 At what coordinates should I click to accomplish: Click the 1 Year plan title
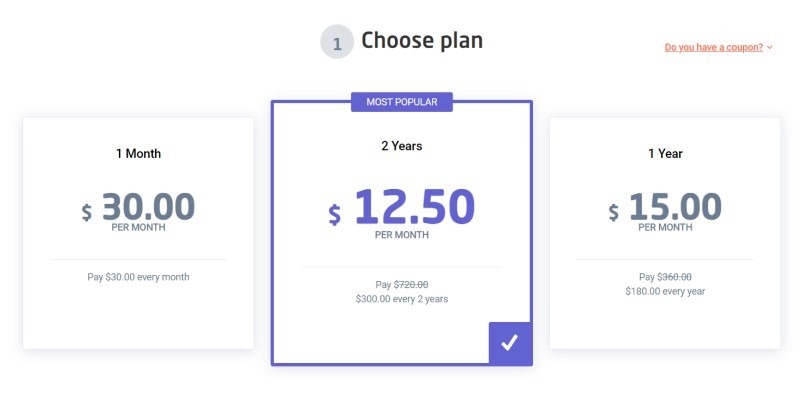point(665,153)
